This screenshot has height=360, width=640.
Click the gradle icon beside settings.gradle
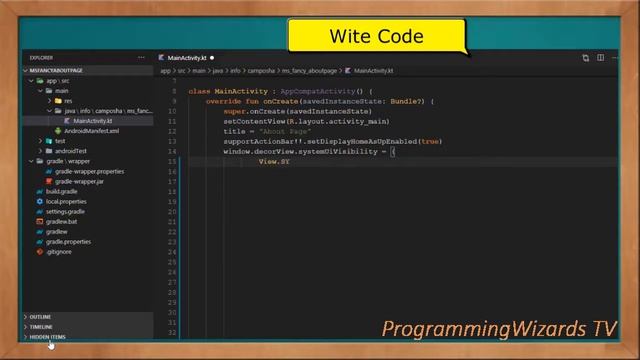tap(40, 211)
